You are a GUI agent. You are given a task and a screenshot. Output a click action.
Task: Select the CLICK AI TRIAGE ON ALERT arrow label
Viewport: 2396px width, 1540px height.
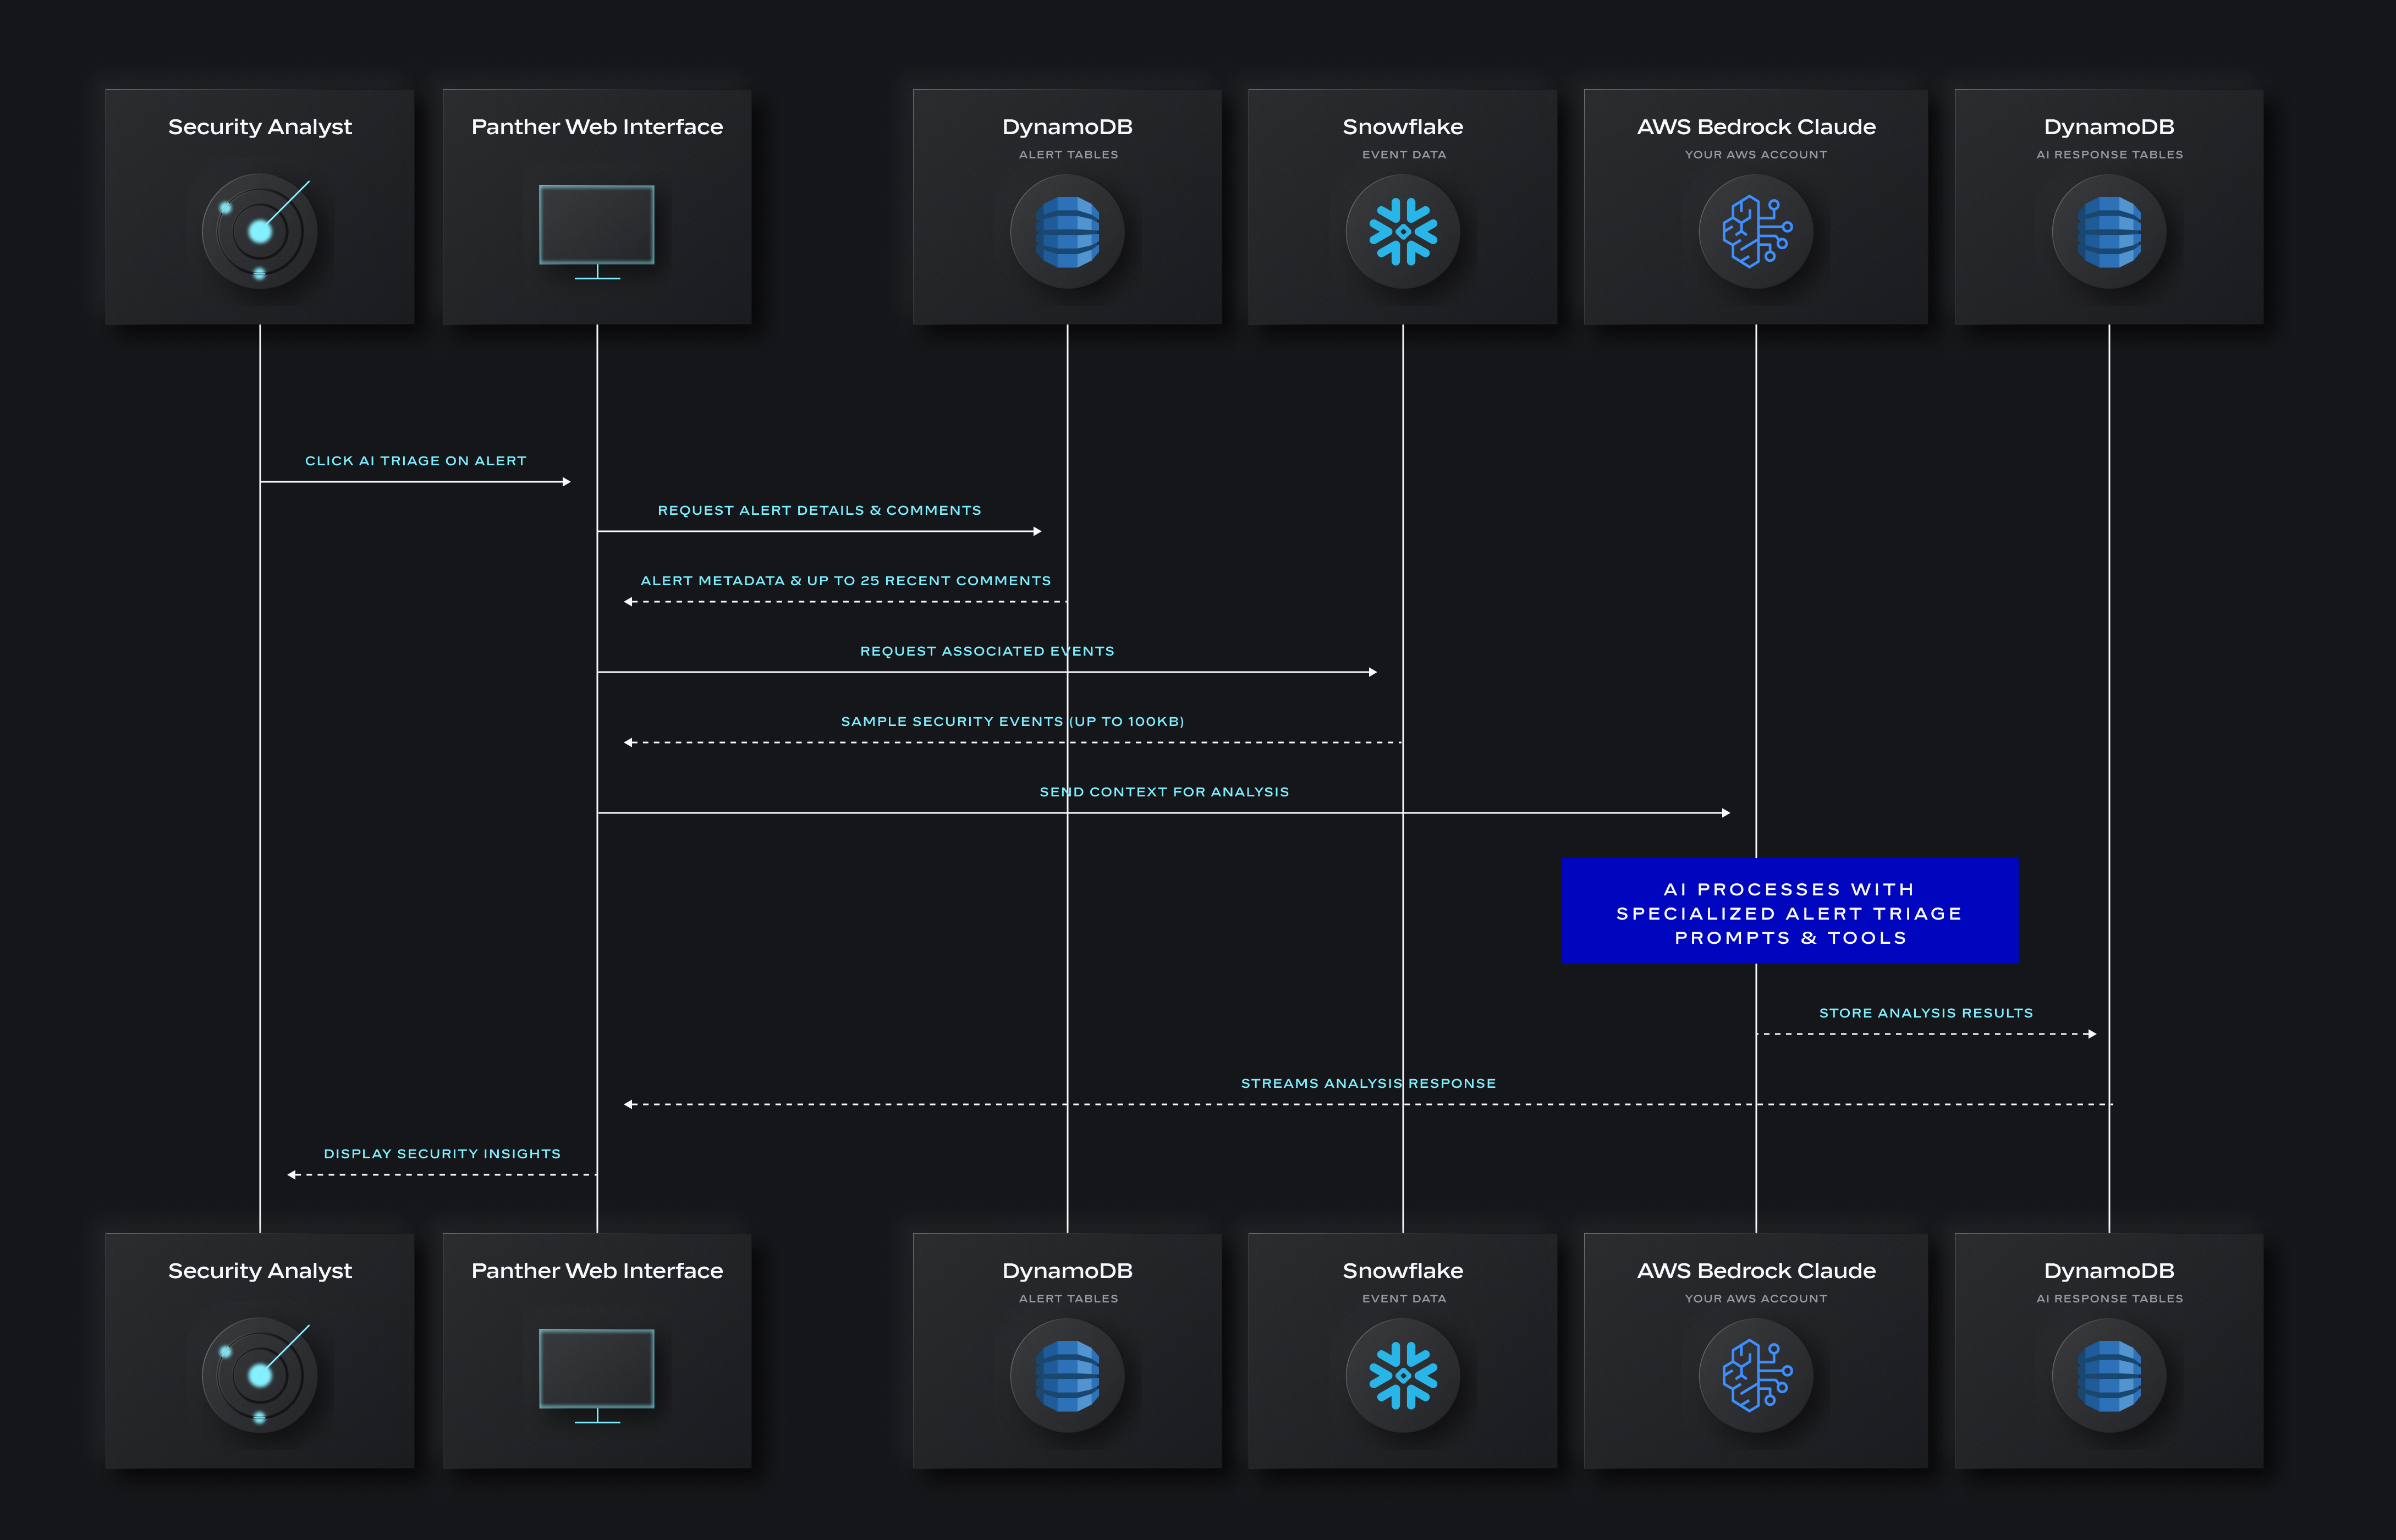[x=415, y=460]
